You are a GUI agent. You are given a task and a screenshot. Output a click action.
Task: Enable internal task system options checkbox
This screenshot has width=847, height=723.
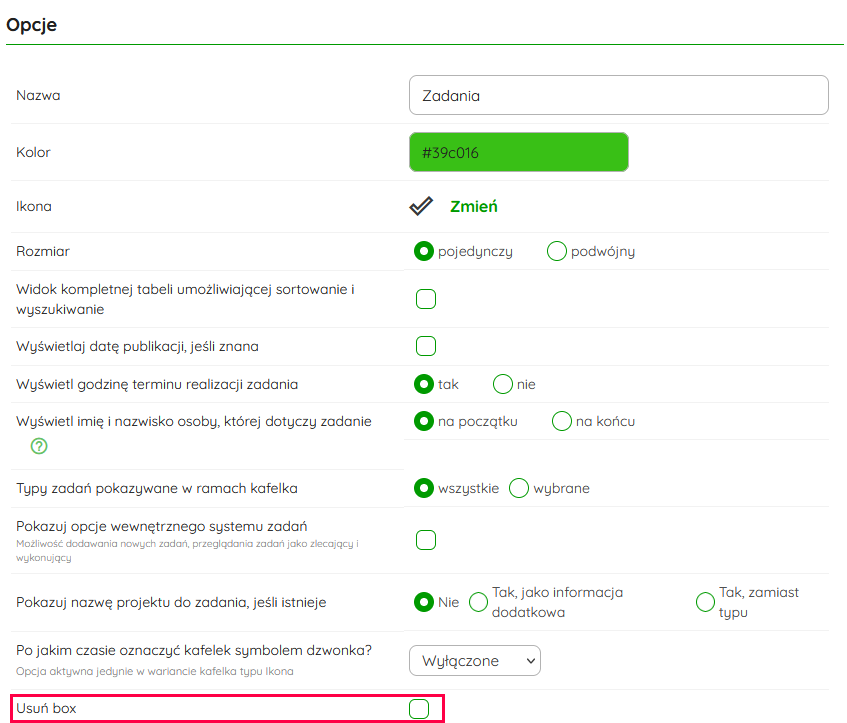426,540
